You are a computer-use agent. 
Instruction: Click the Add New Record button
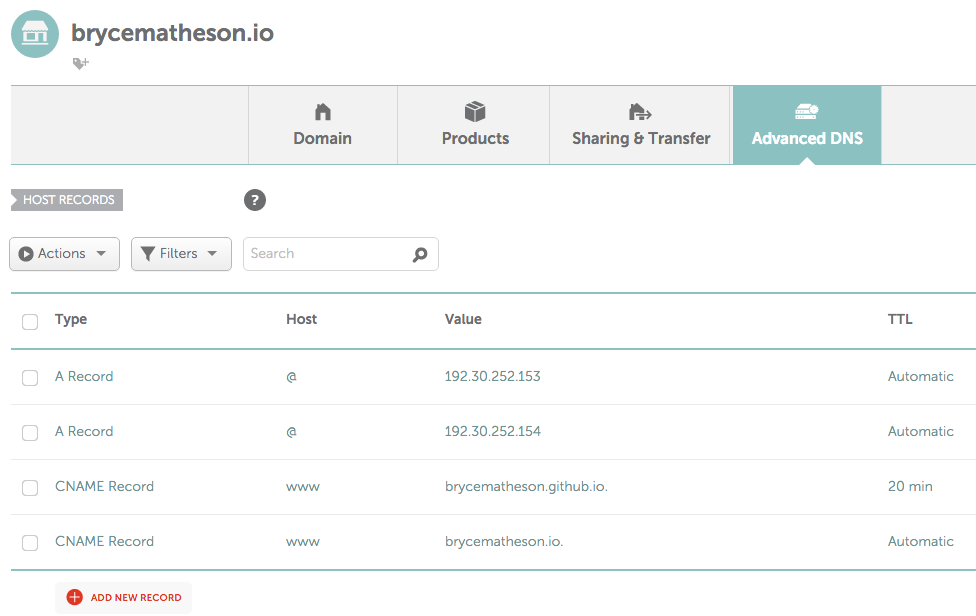point(123,597)
